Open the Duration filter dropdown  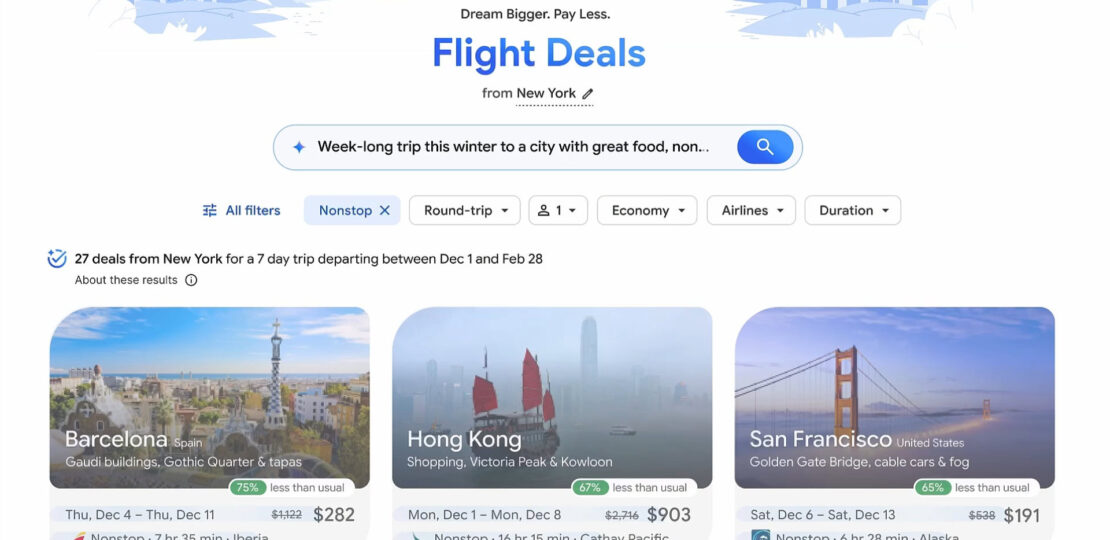pos(852,210)
